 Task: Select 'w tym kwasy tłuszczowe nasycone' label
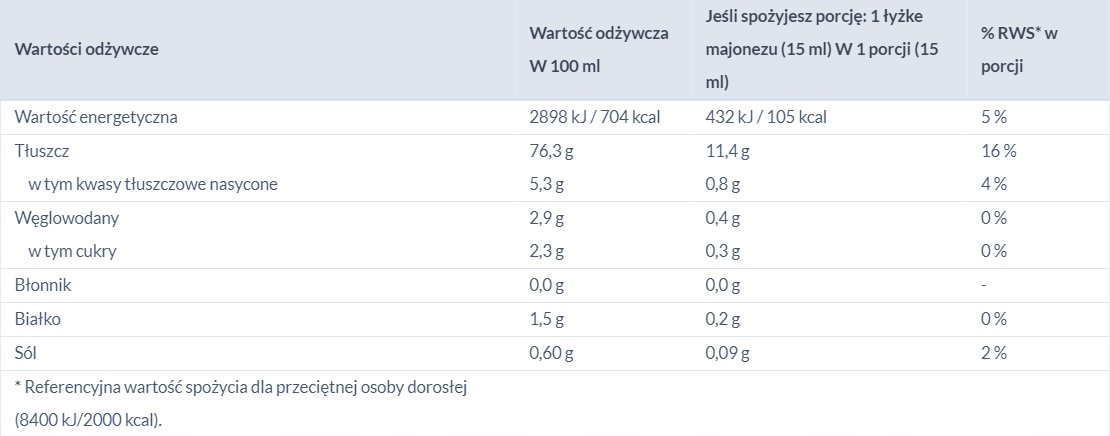[153, 185]
